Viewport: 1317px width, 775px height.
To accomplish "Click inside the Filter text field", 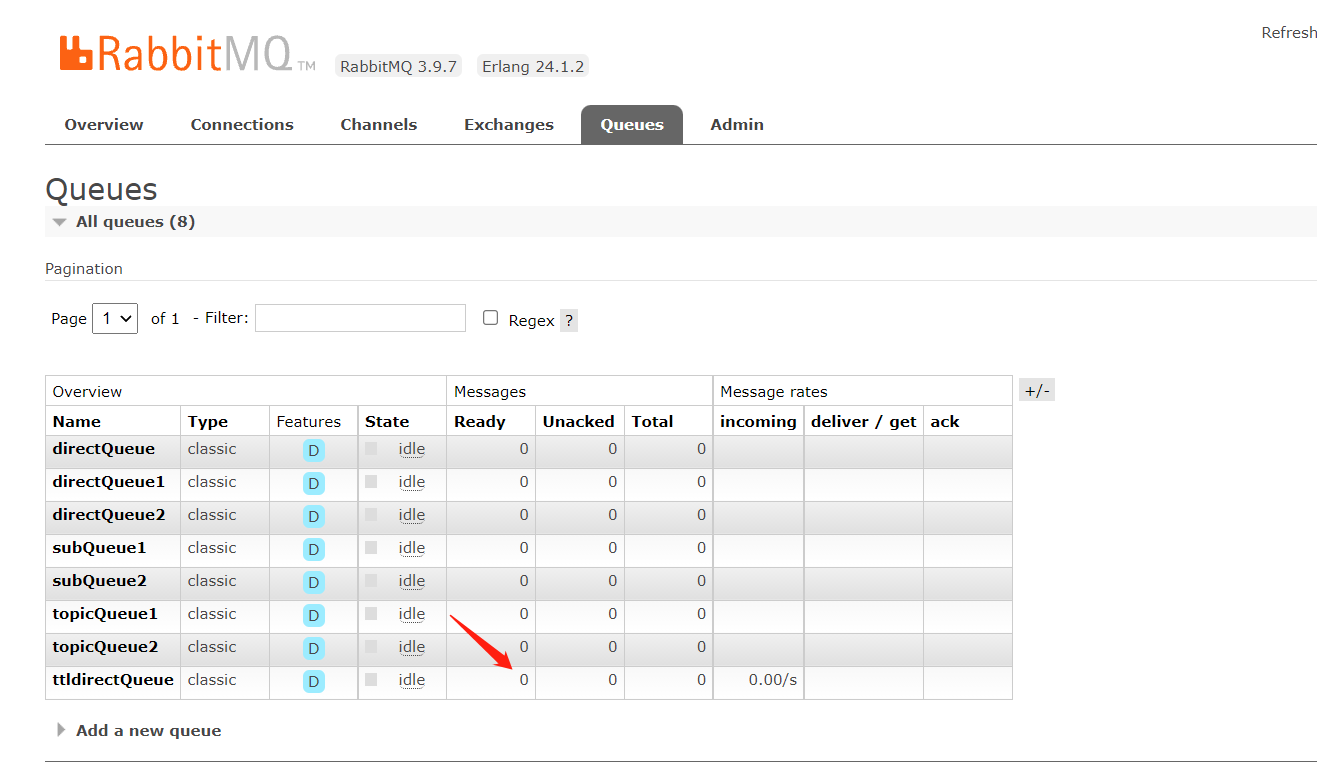I will coord(360,318).
